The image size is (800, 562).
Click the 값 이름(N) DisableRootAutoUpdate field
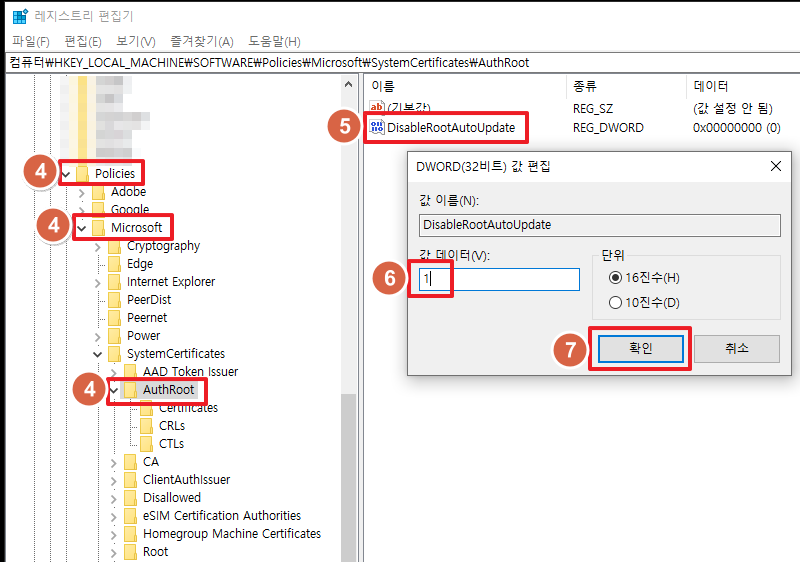pyautogui.click(x=599, y=225)
